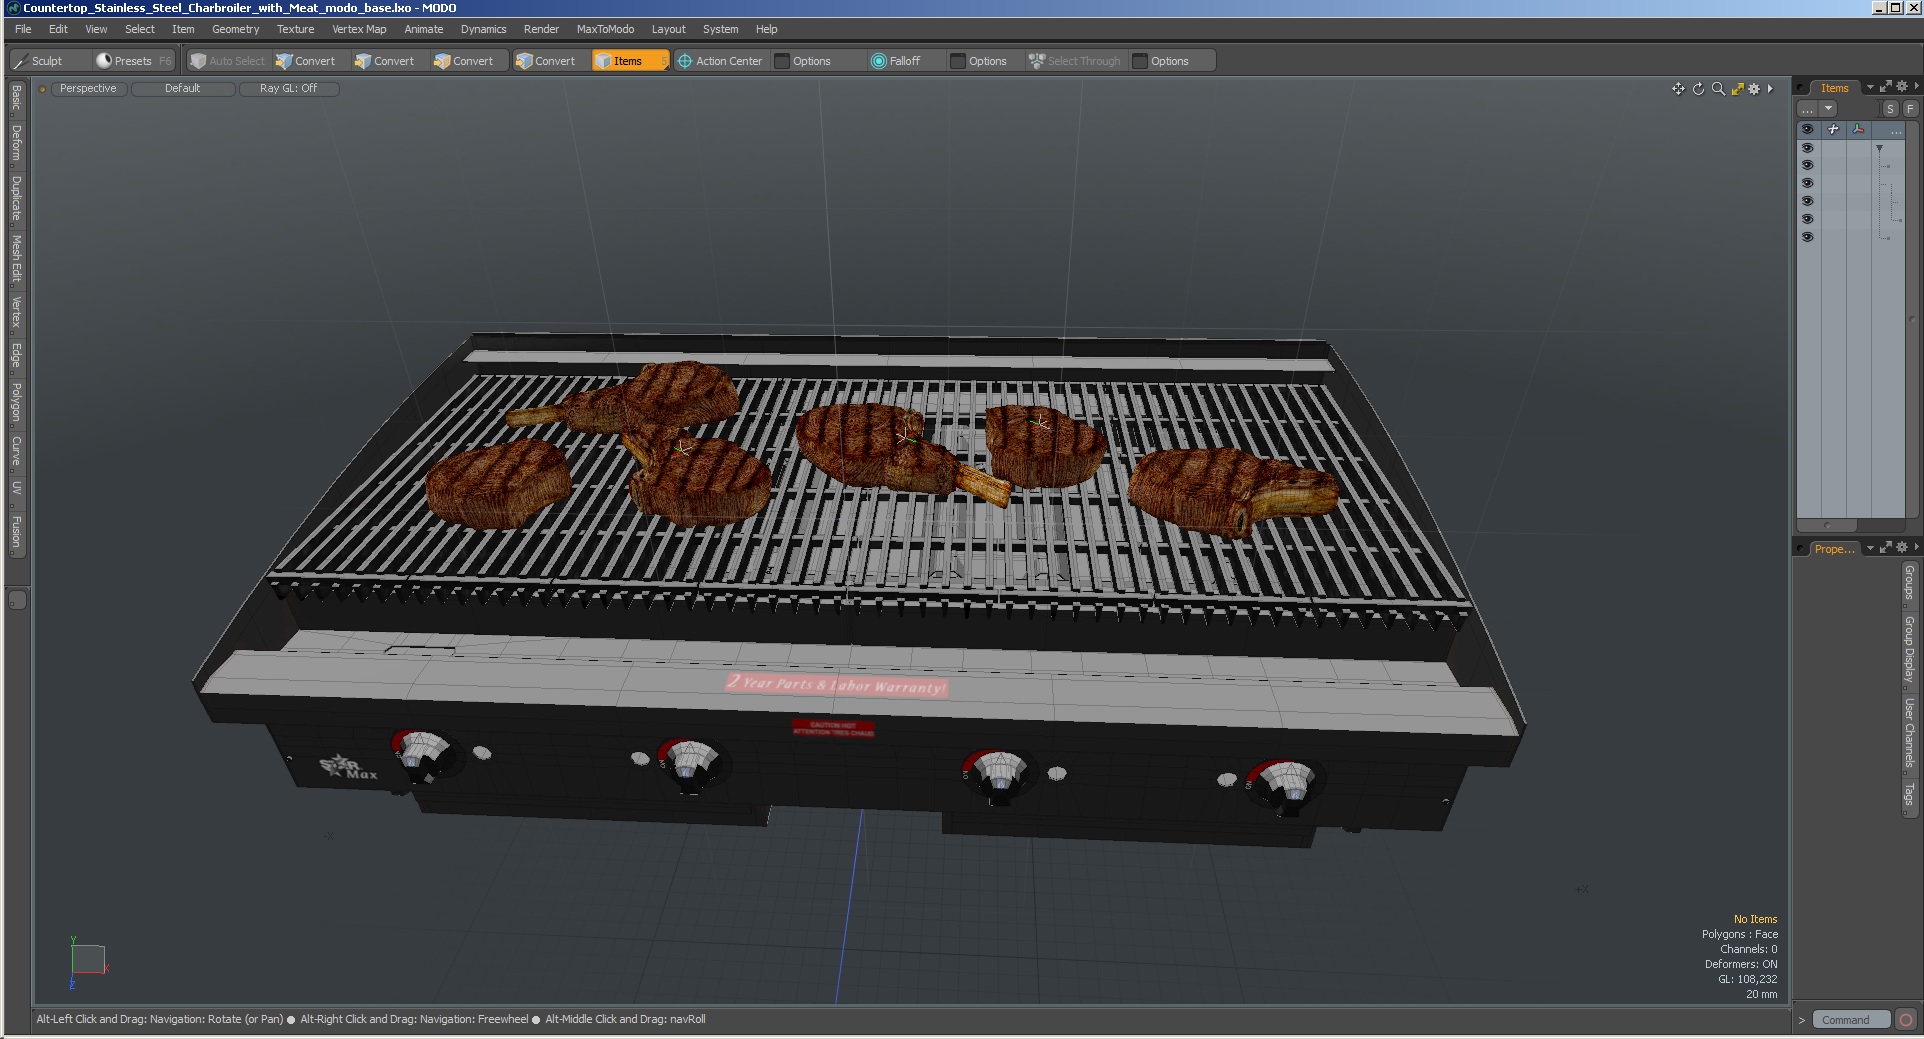The image size is (1924, 1039).
Task: Open the Properties panel dropdown arrow
Action: point(1870,548)
